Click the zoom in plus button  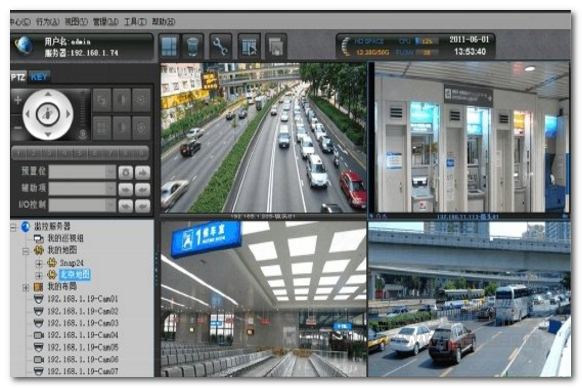[x=17, y=100]
